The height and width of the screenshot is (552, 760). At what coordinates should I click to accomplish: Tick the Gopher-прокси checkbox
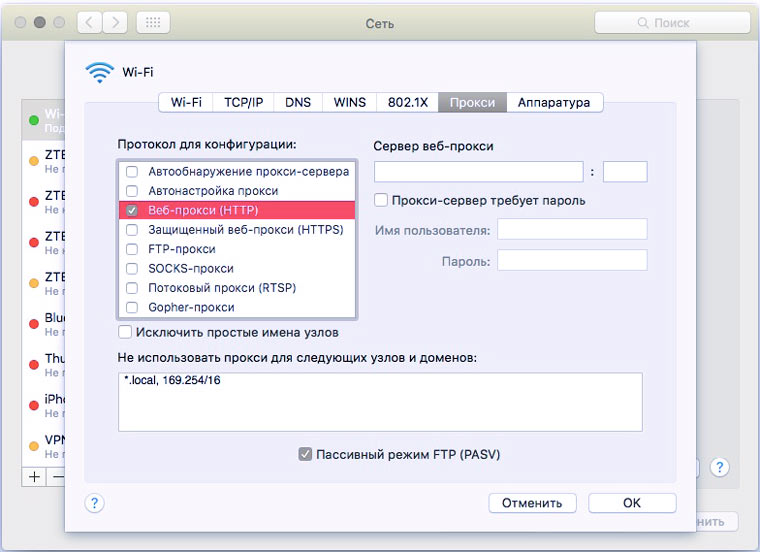click(132, 307)
